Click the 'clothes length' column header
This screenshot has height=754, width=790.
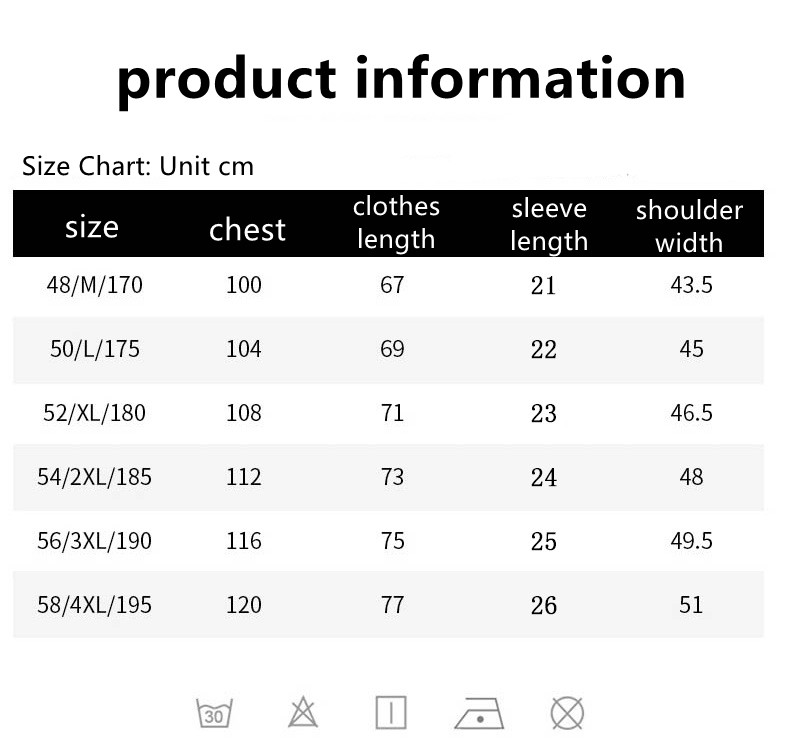(x=396, y=223)
